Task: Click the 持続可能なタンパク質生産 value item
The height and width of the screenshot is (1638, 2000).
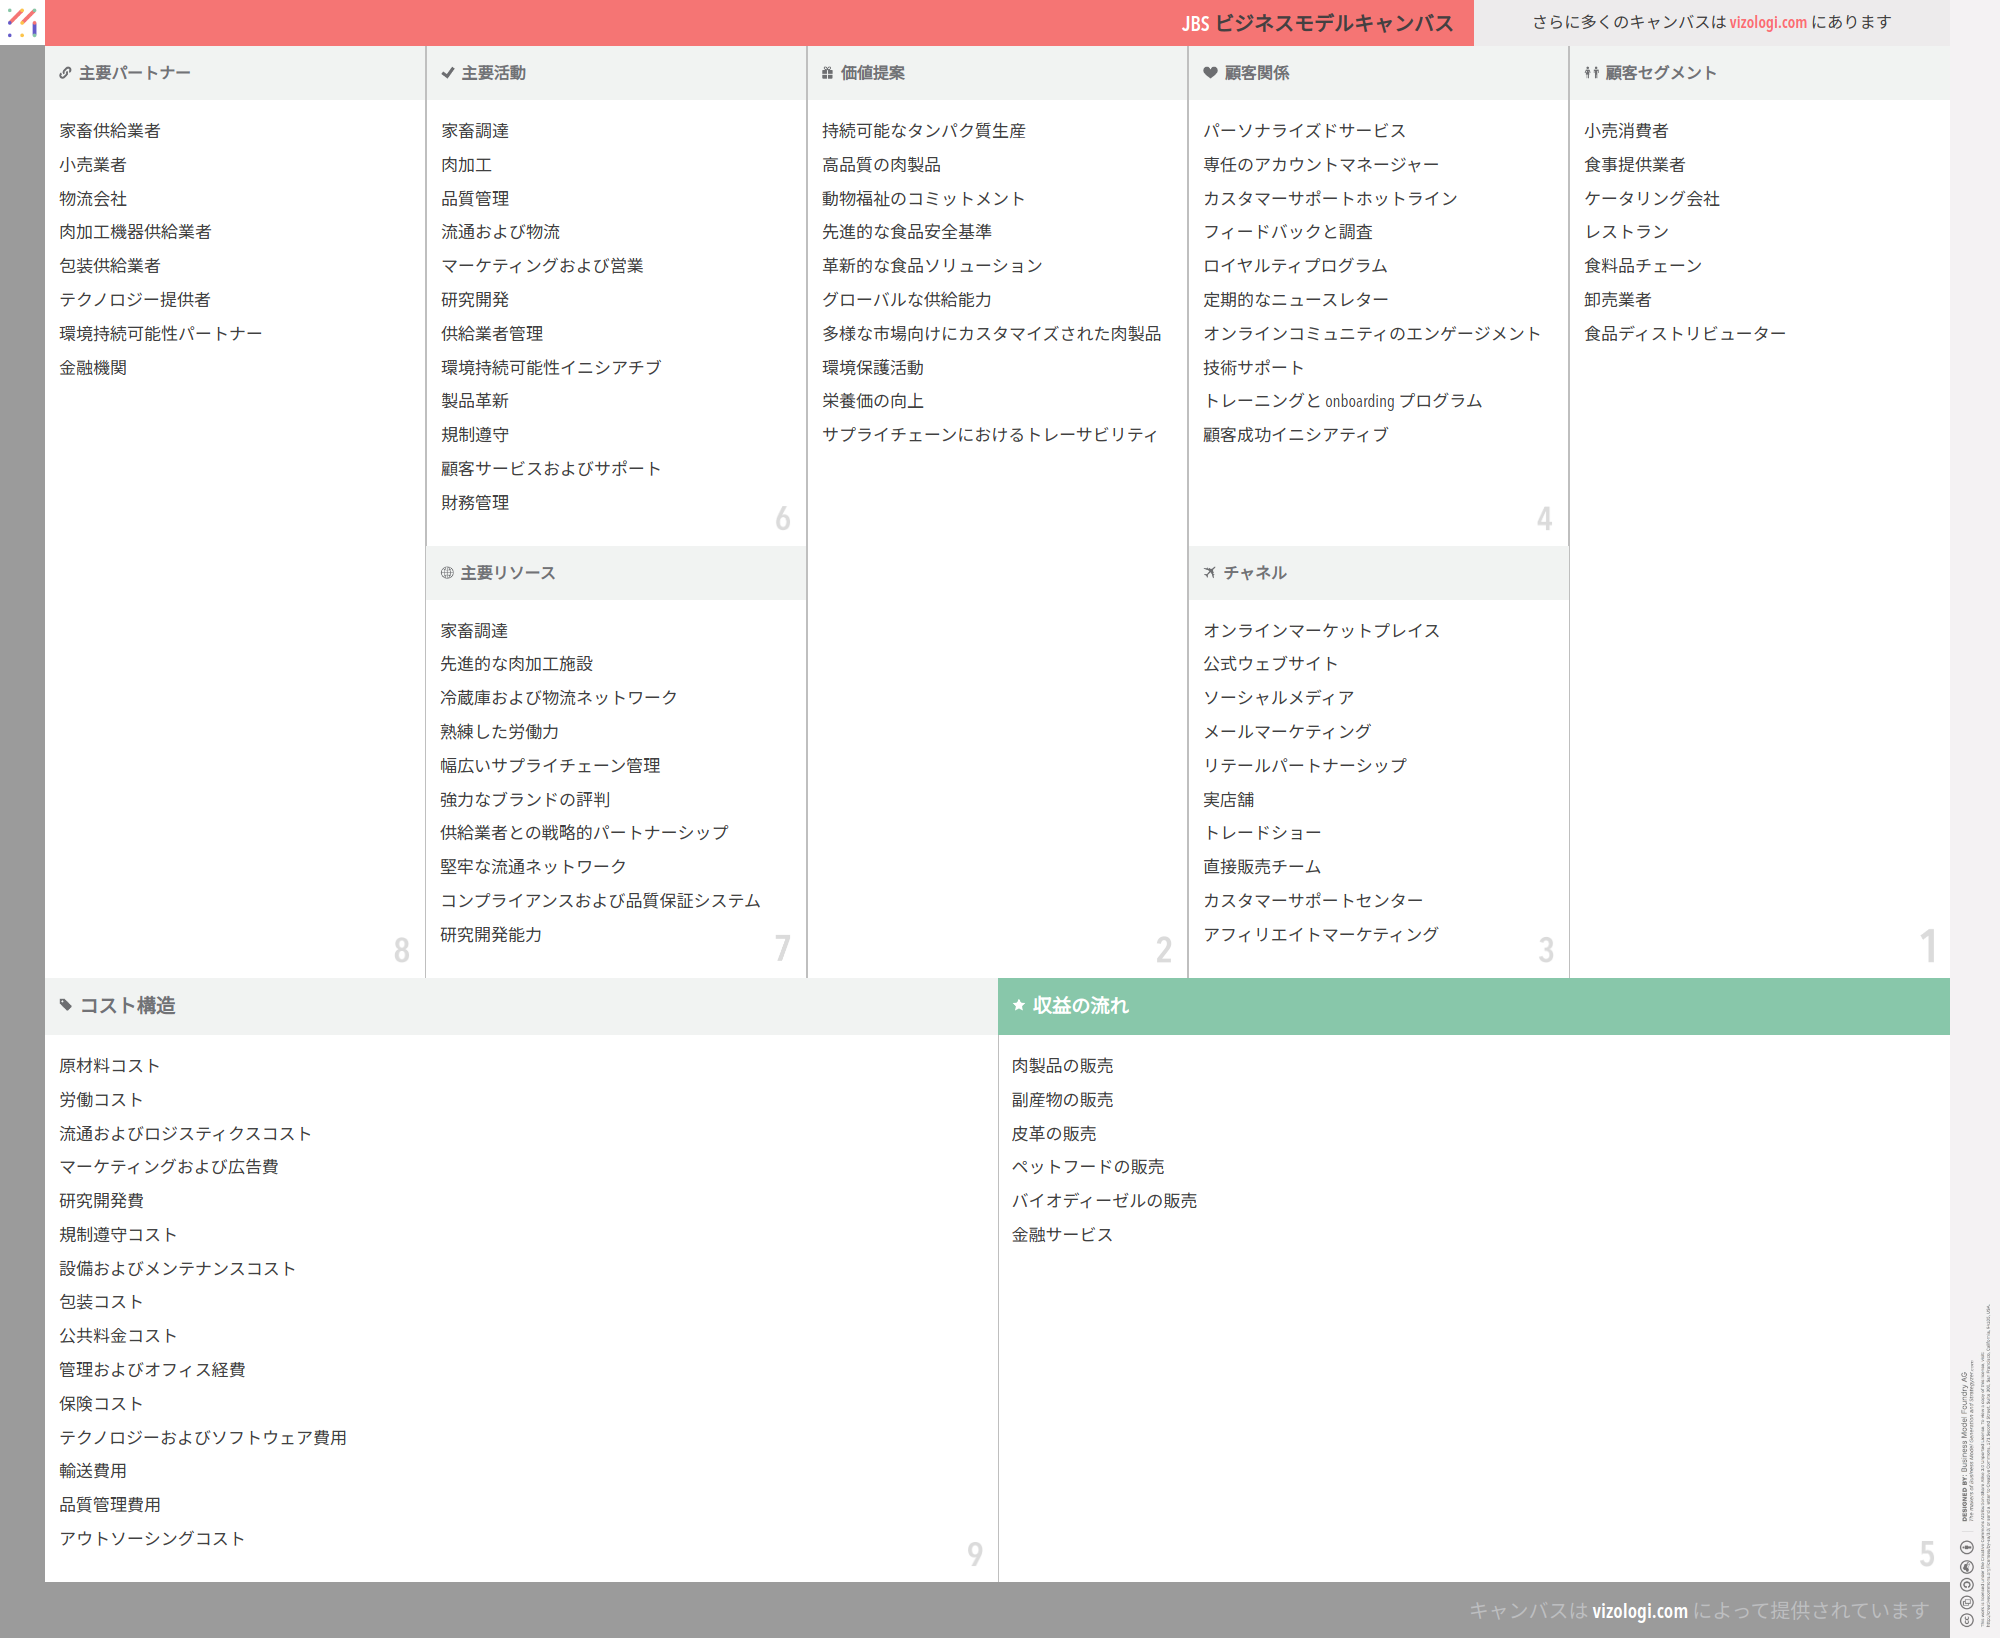Action: coord(923,131)
